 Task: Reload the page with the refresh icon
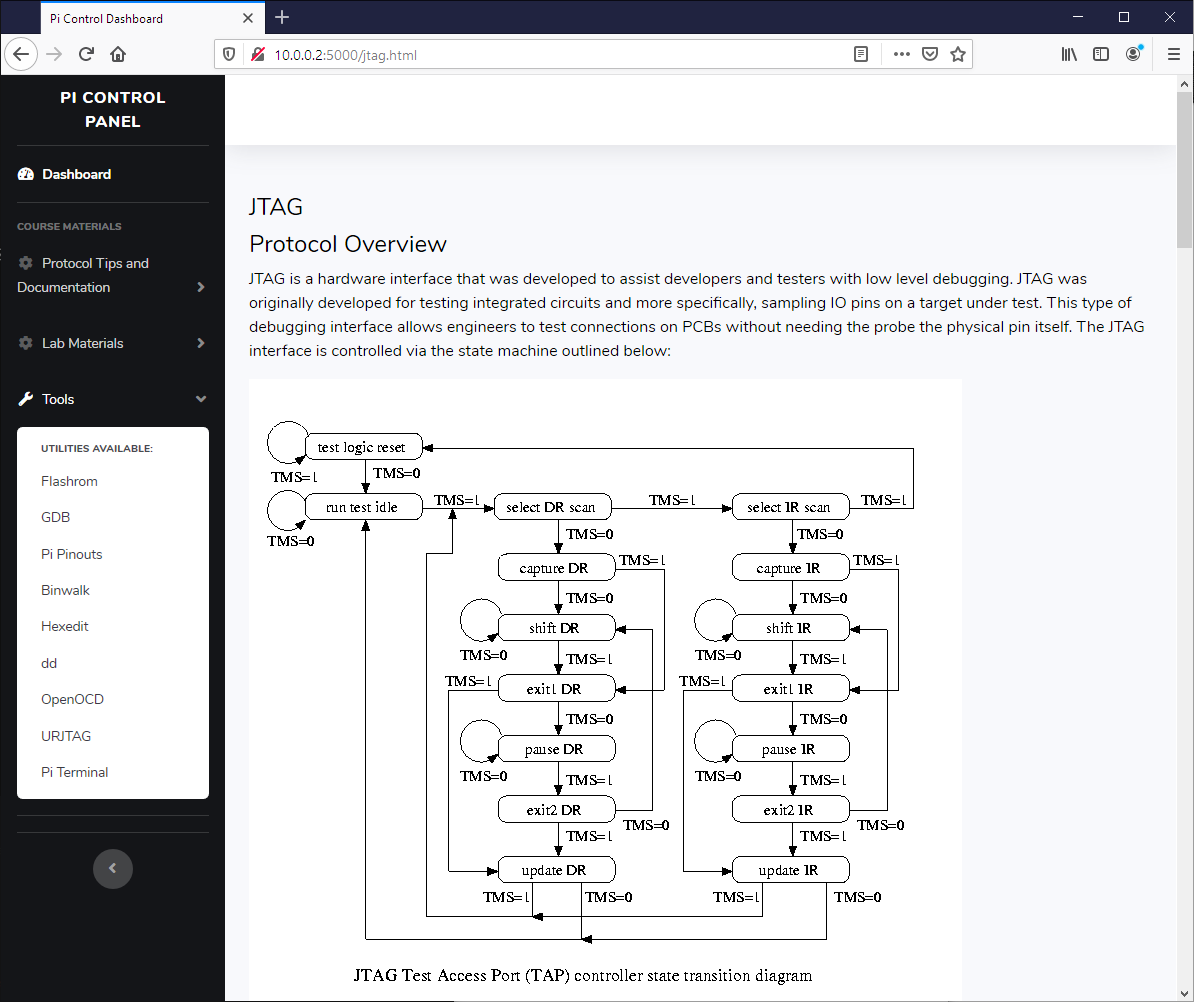tap(86, 55)
